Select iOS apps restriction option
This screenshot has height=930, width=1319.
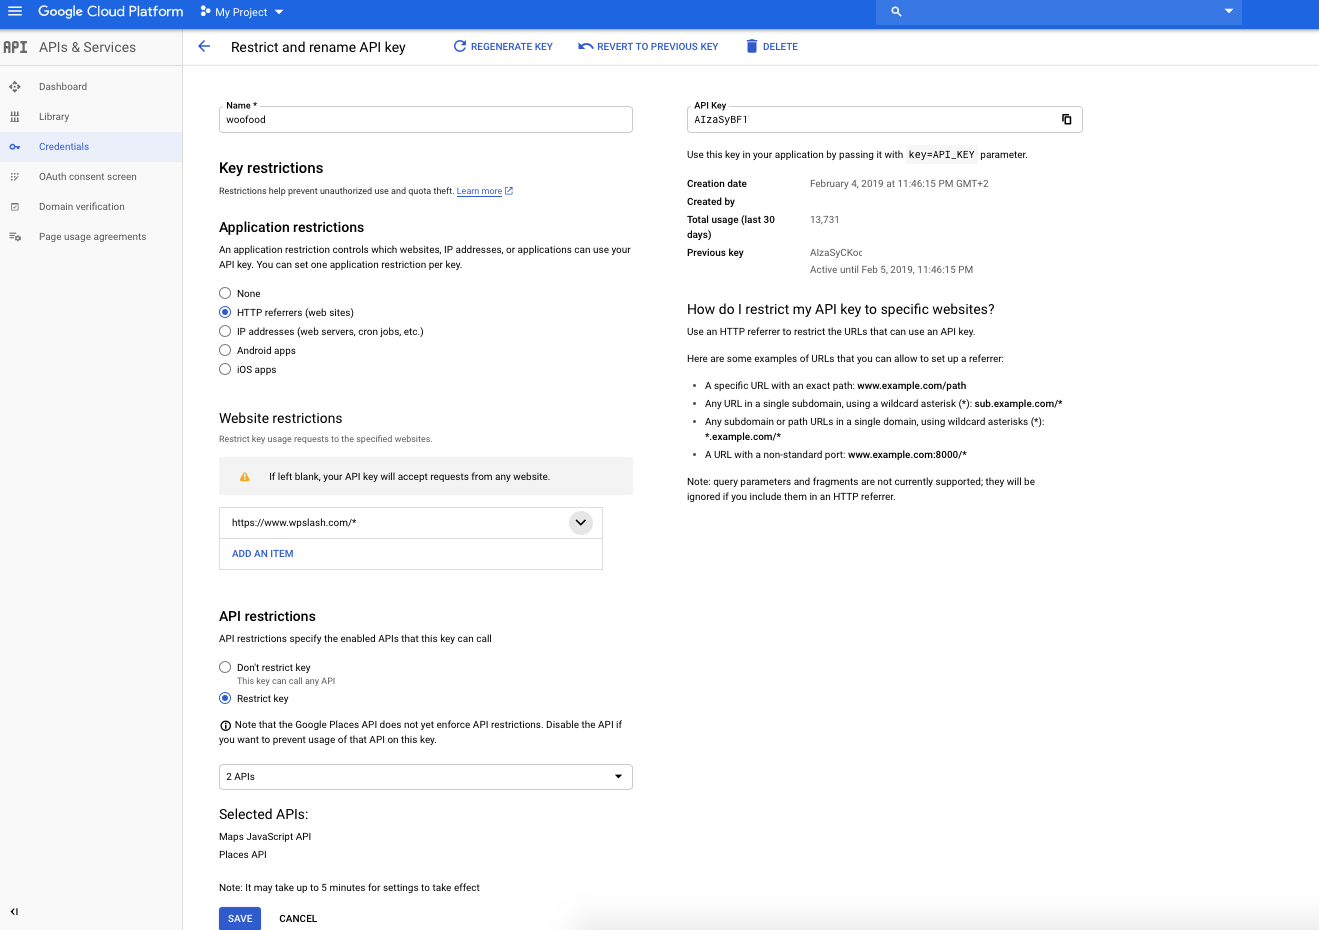click(x=225, y=369)
